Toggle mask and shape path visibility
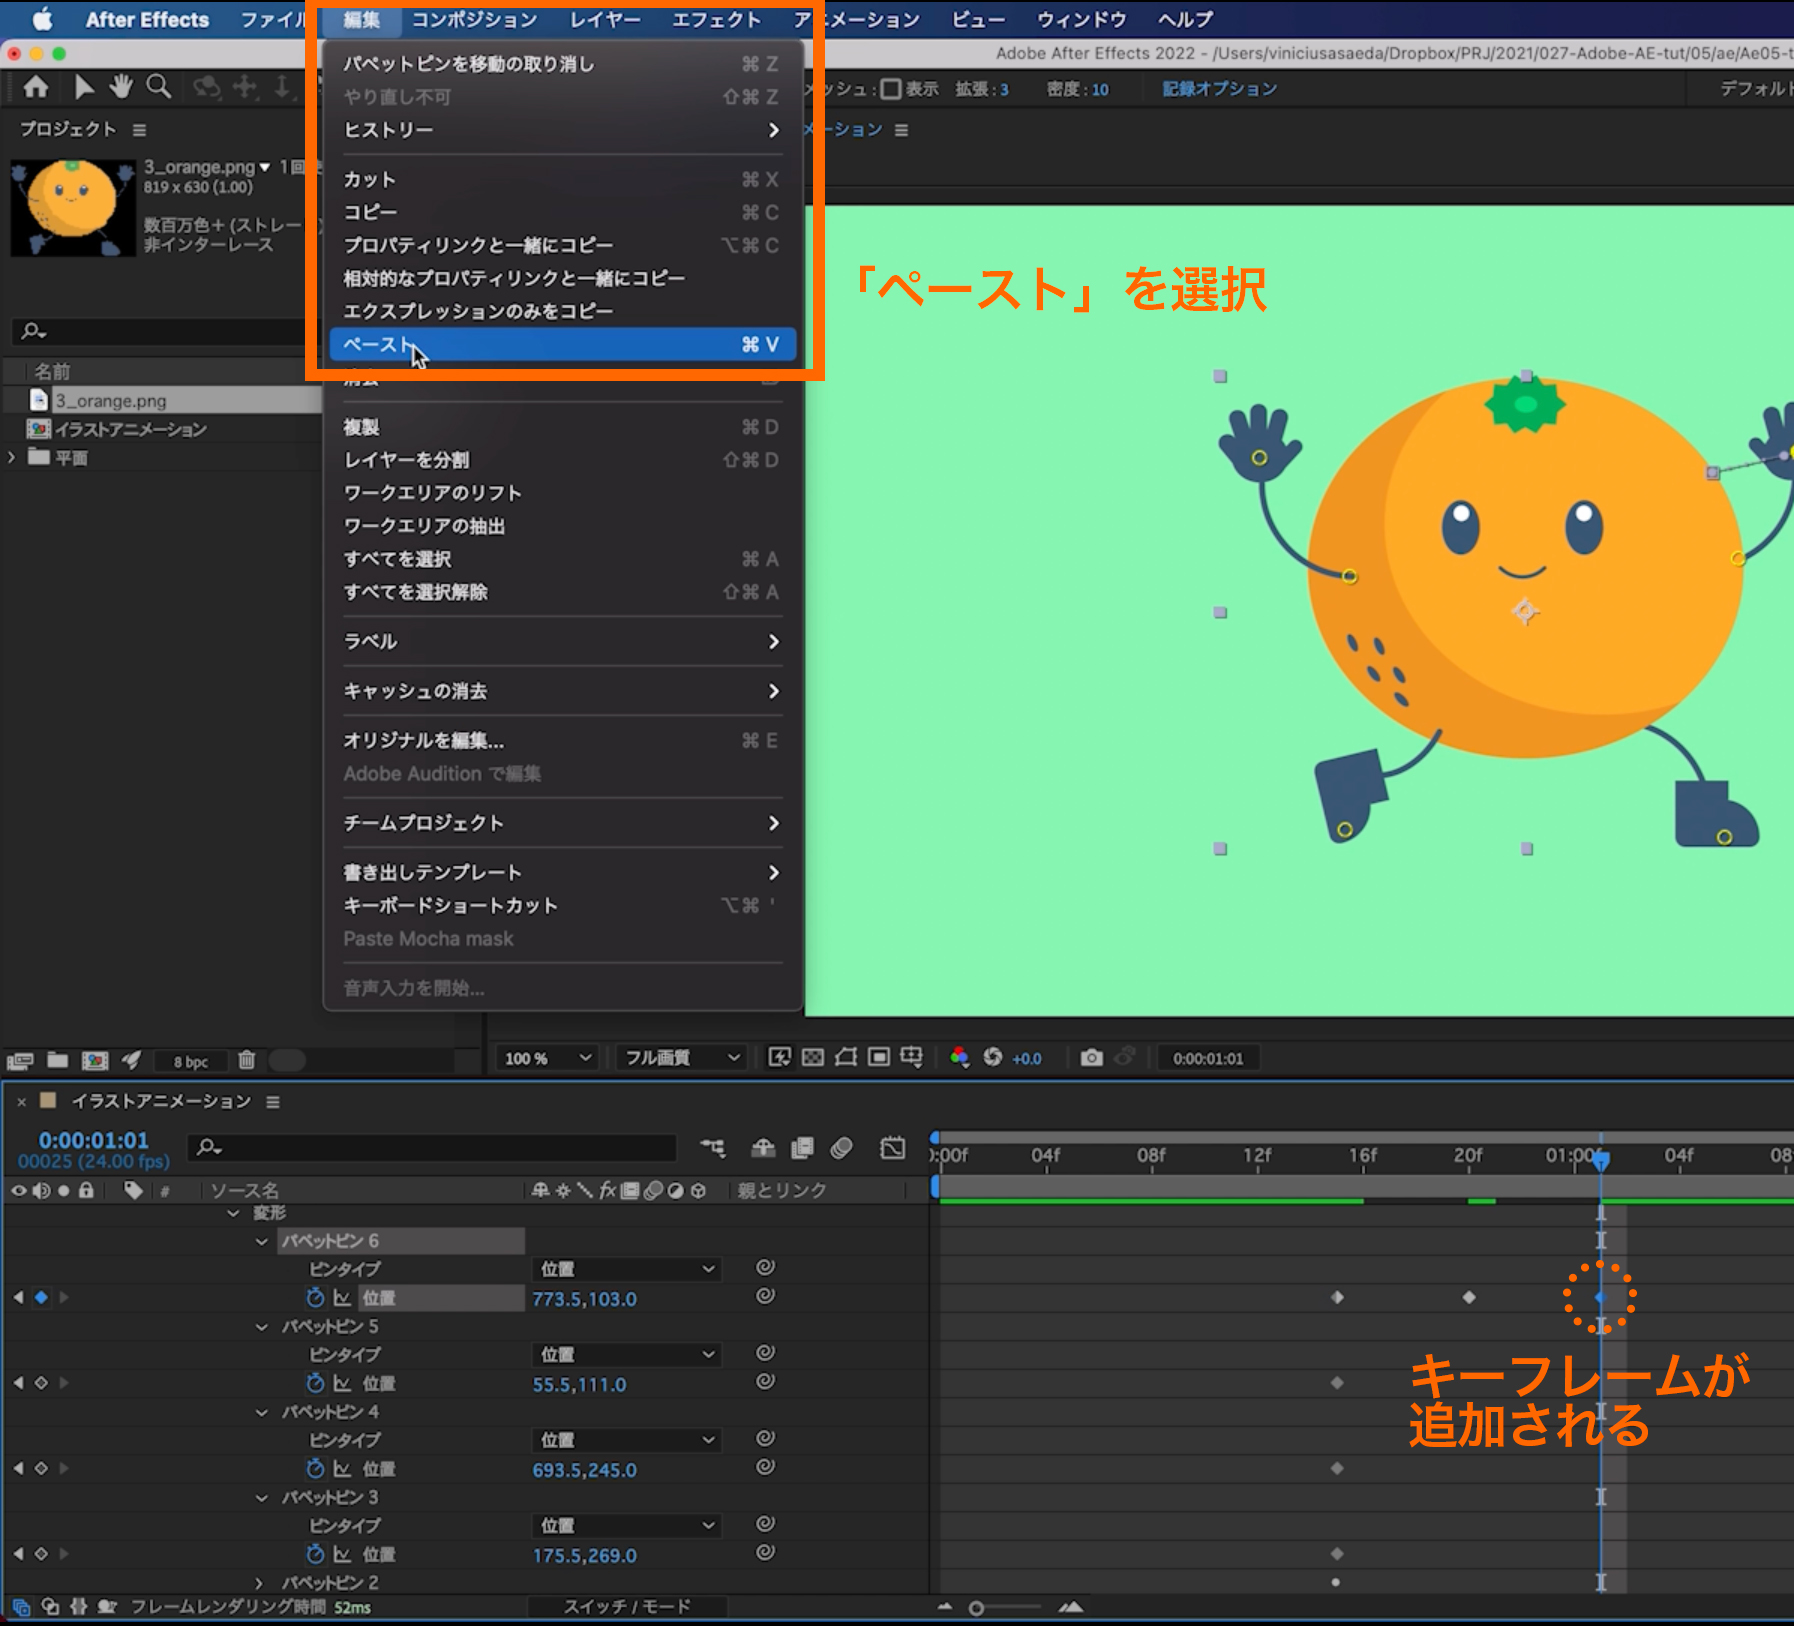The image size is (1794, 1626). tap(846, 1057)
